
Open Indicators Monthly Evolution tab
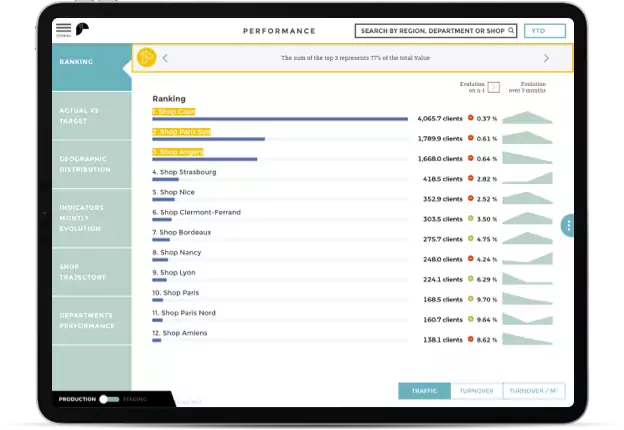(92, 218)
